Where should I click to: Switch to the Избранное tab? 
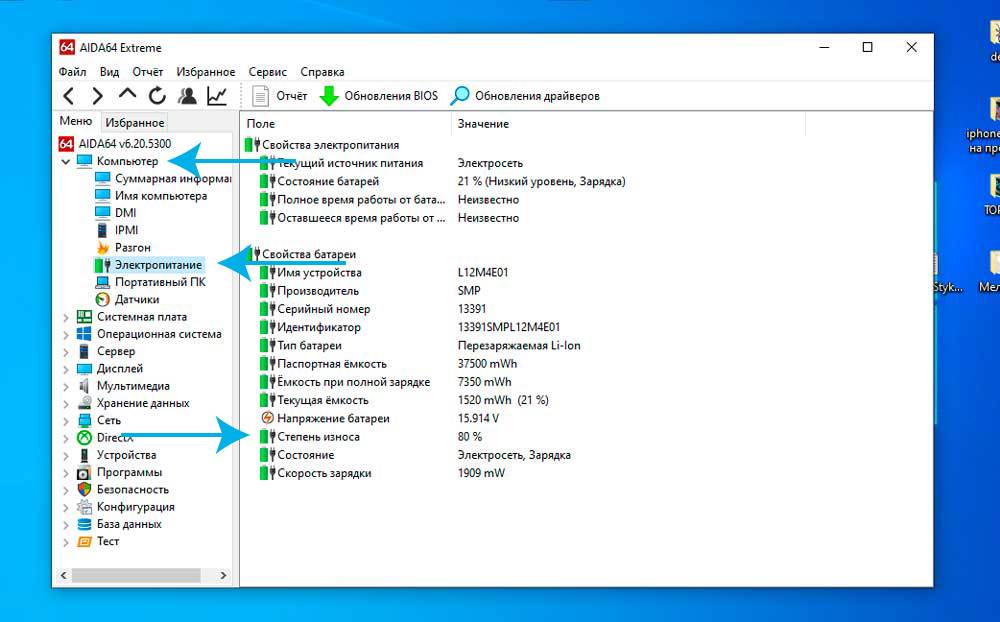coord(135,122)
